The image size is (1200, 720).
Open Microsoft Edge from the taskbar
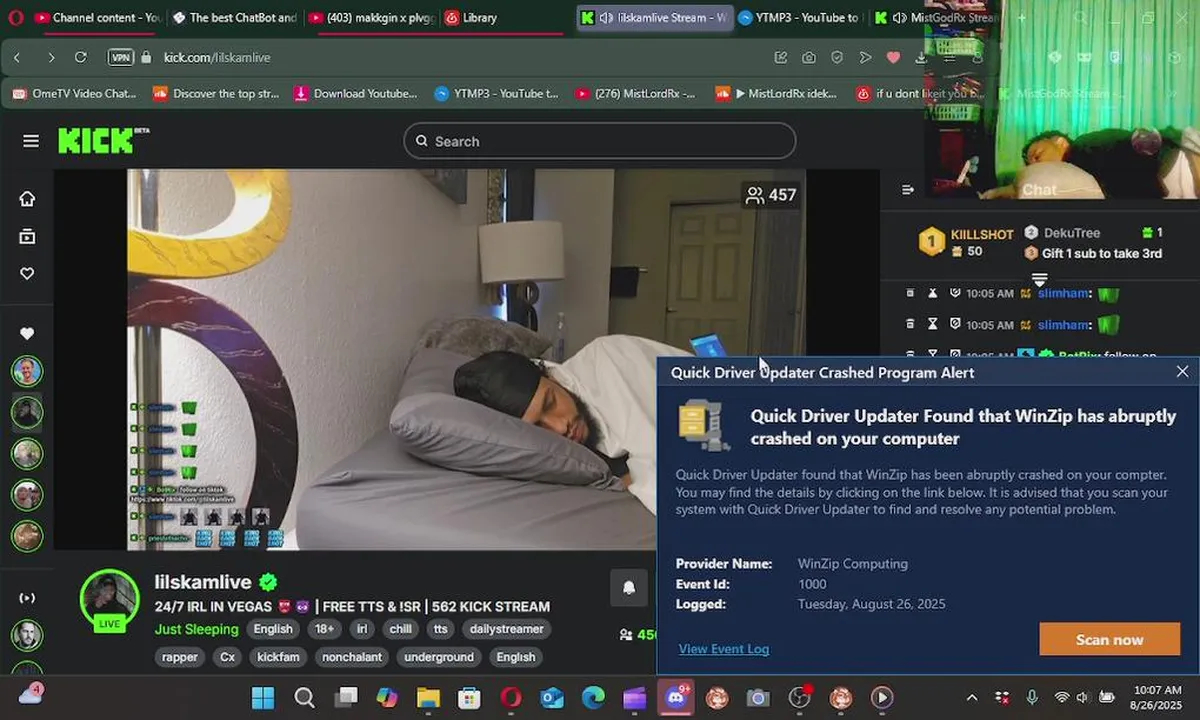[593, 697]
